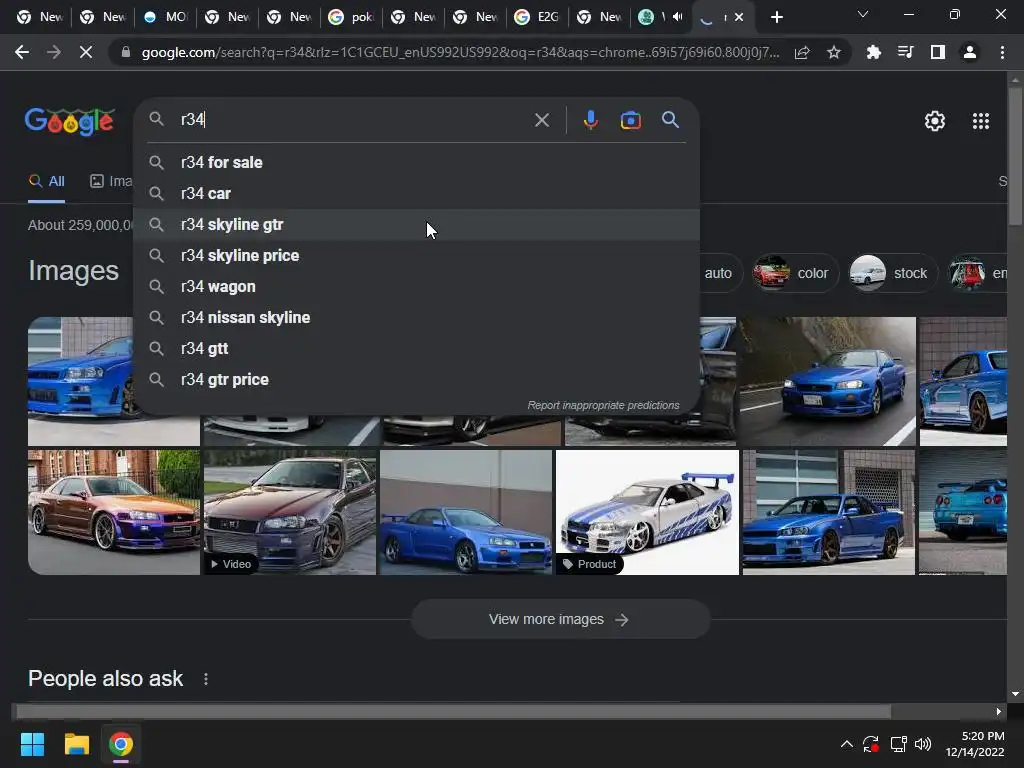Image resolution: width=1024 pixels, height=768 pixels.
Task: Open the Chrome three-dot menu
Action: [1002, 52]
